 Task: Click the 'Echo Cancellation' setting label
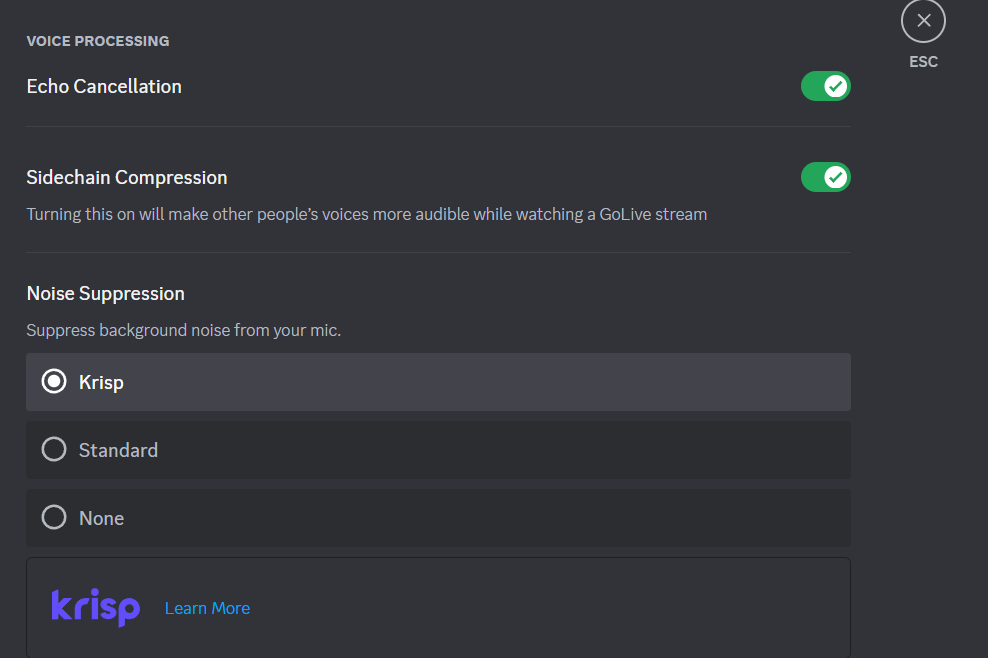tap(104, 87)
